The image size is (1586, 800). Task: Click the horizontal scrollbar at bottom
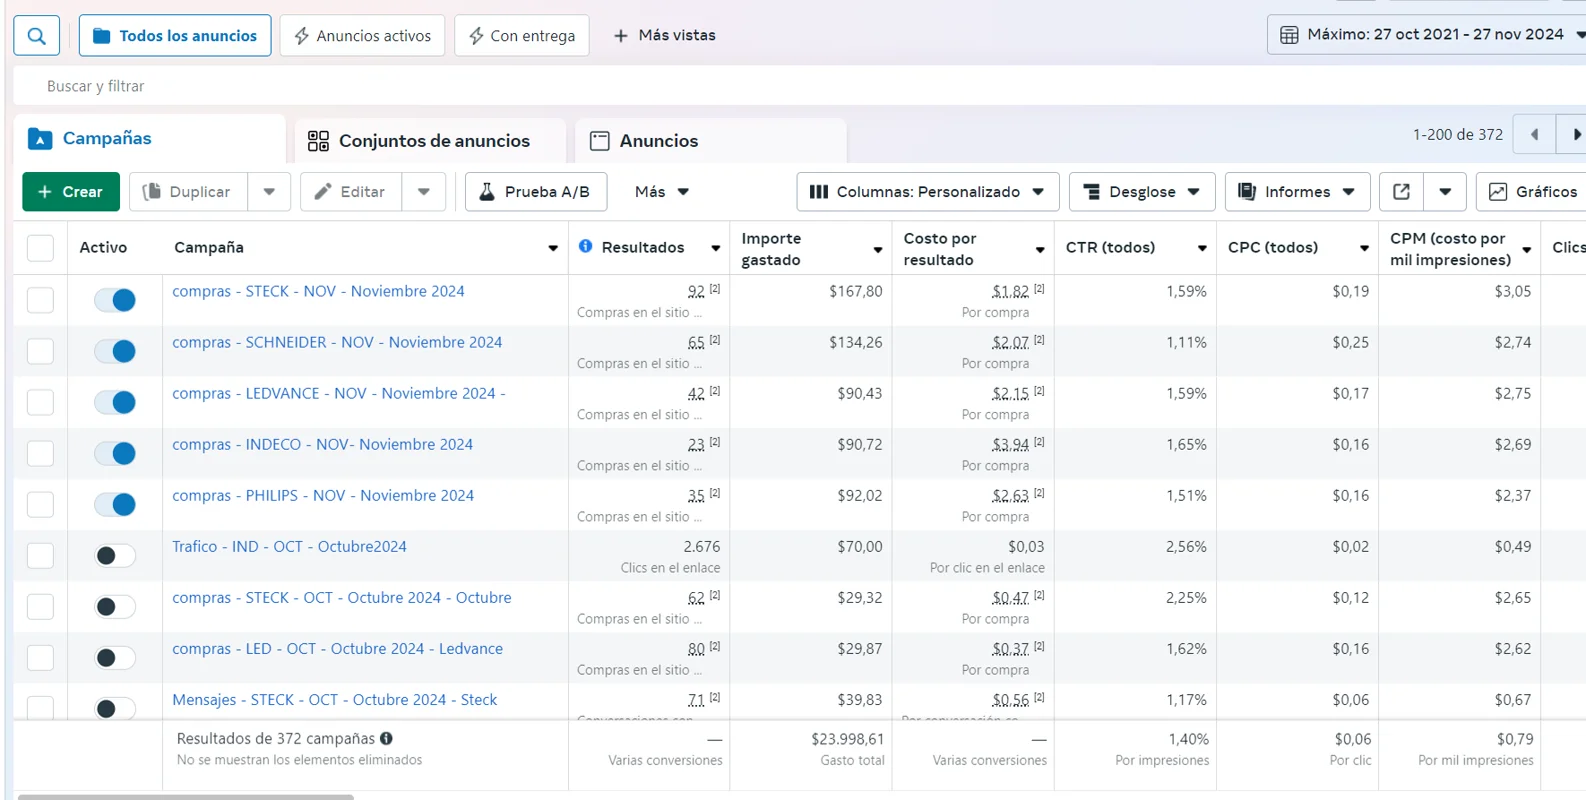point(186,796)
